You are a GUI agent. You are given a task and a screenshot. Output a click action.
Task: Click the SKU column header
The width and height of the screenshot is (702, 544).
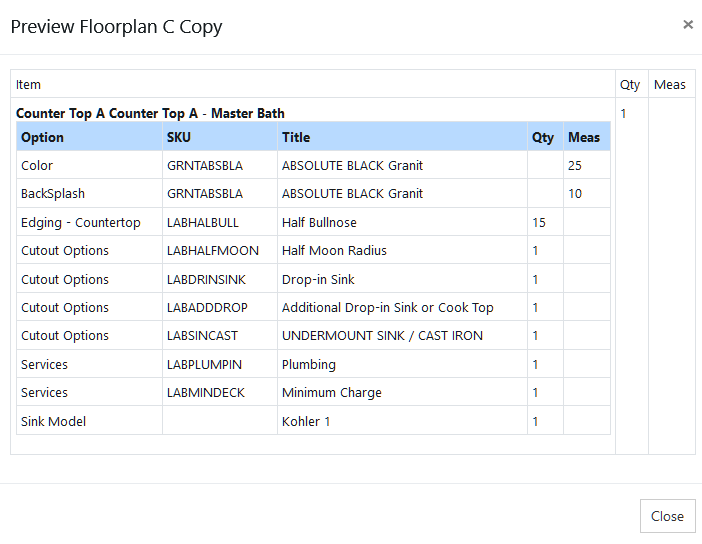(x=178, y=137)
